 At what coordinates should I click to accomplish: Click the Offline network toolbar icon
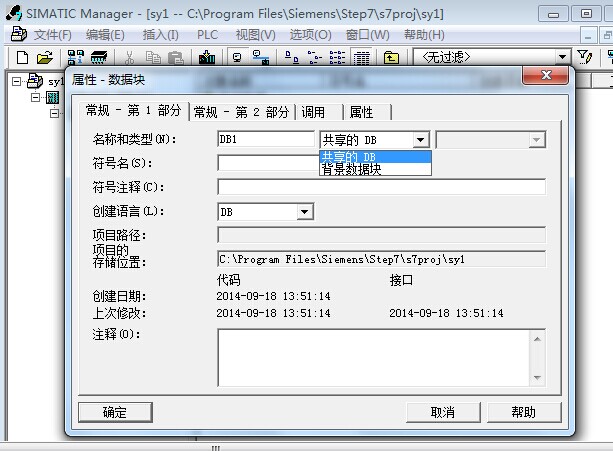(261, 57)
